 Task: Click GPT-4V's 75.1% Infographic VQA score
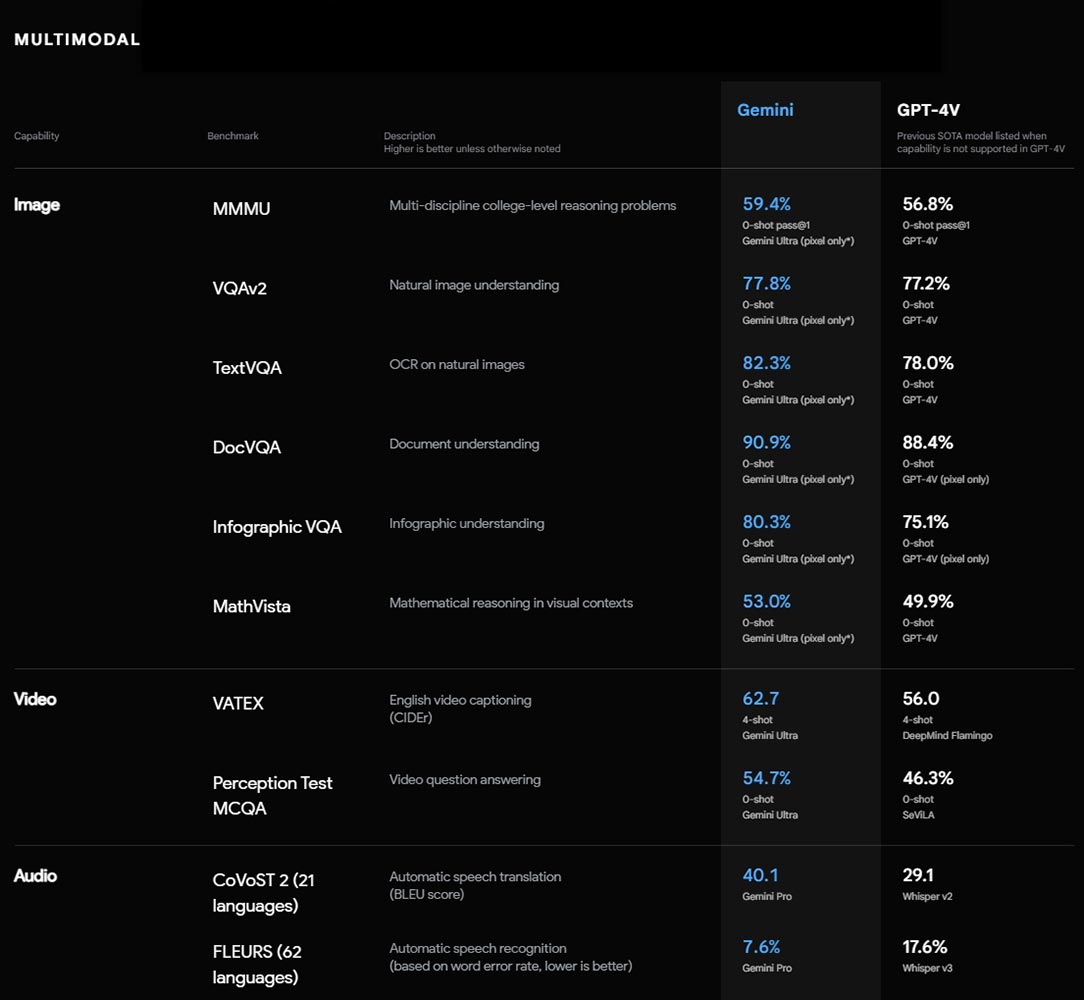(925, 522)
